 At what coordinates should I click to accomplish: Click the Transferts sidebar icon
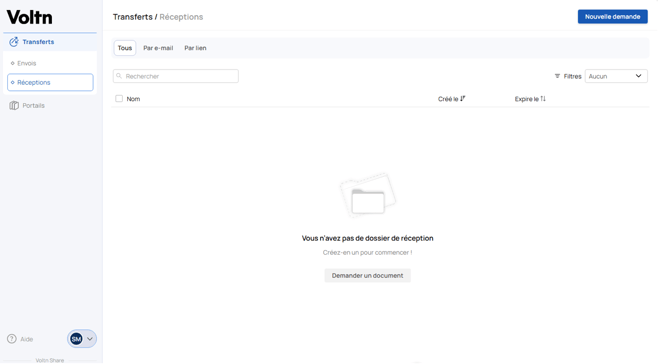[14, 42]
